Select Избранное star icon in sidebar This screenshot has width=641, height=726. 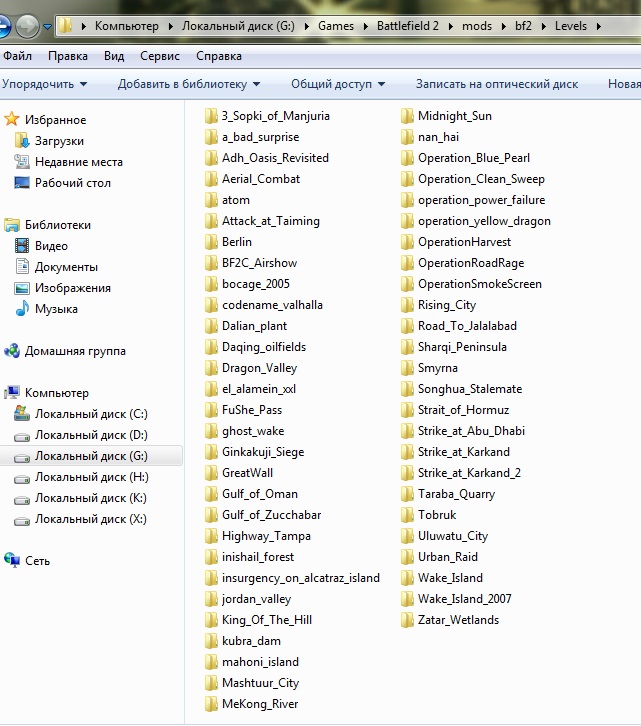coord(12,119)
